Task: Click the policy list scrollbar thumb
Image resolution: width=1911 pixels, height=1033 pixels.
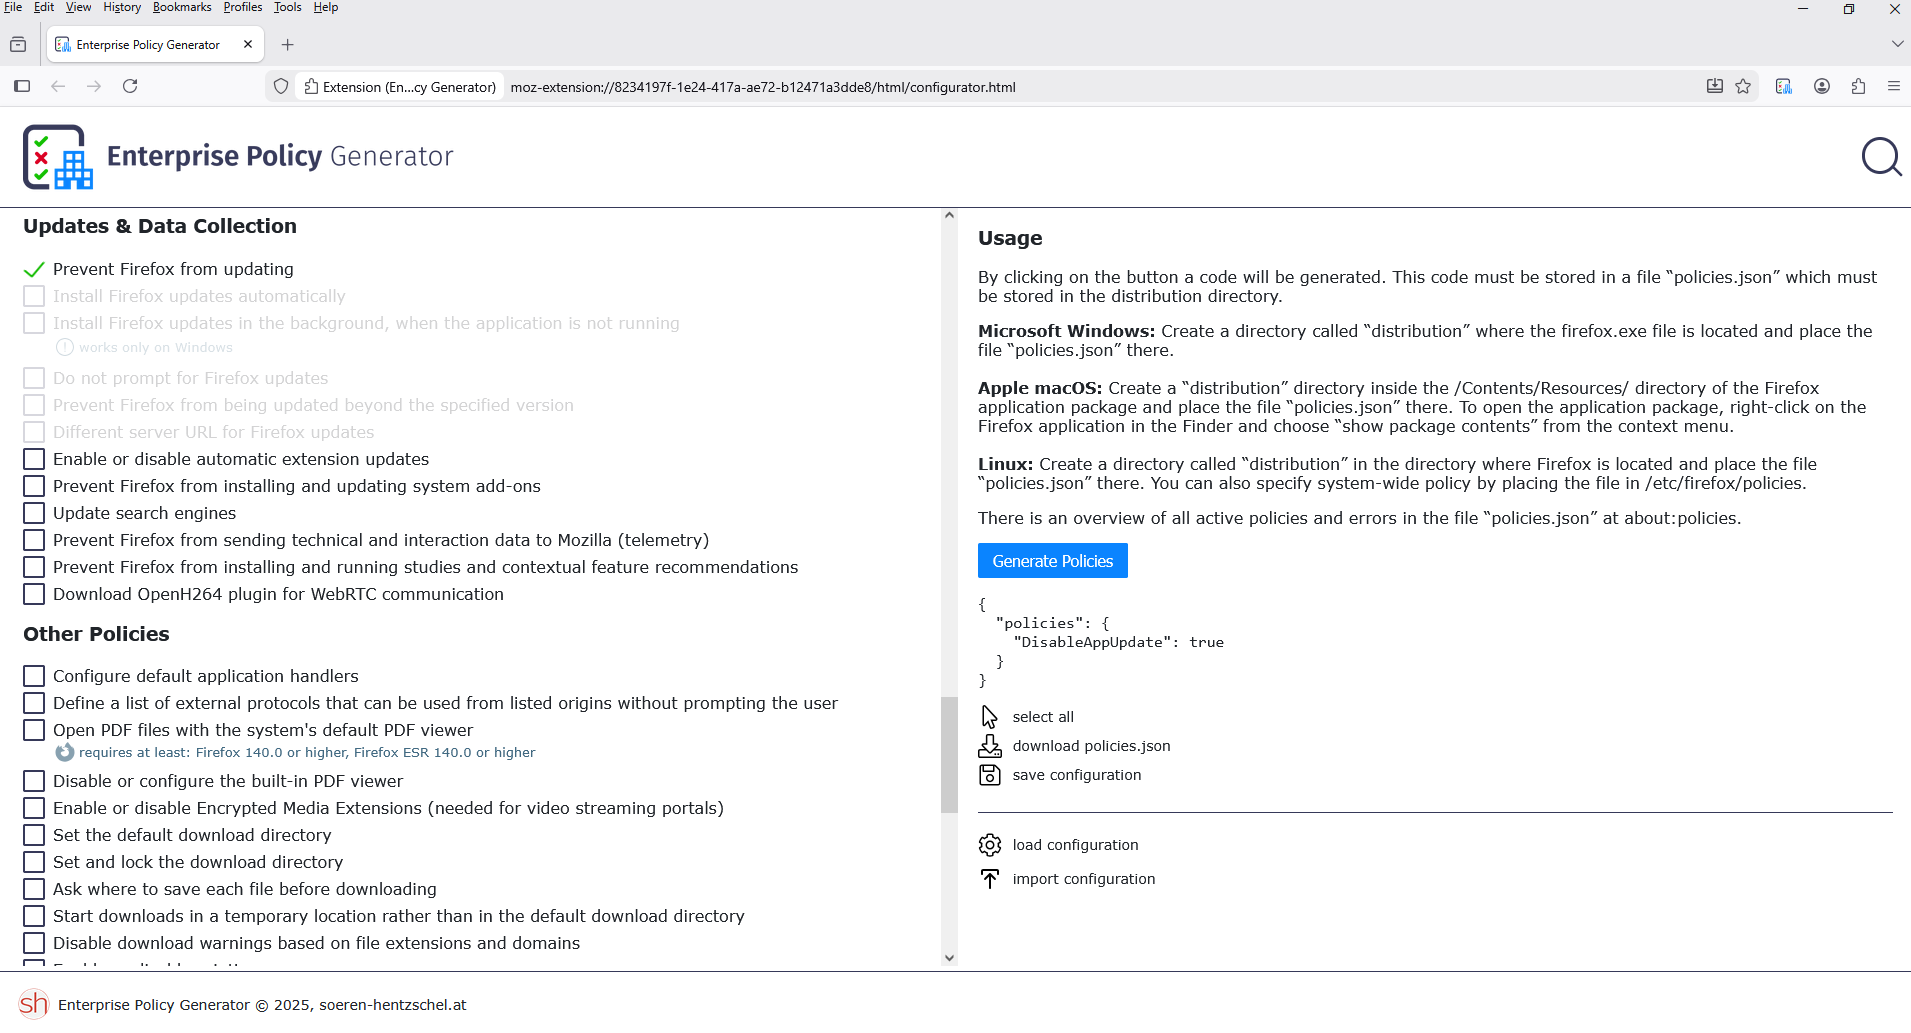Action: (x=949, y=755)
